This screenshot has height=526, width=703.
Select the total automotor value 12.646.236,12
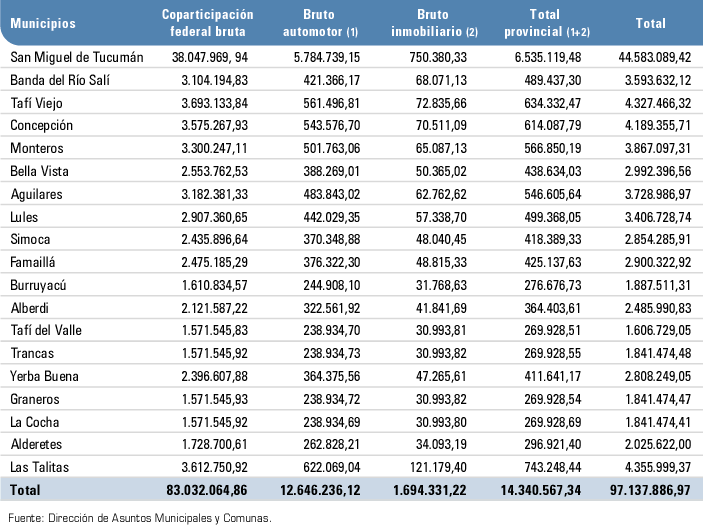(x=322, y=490)
